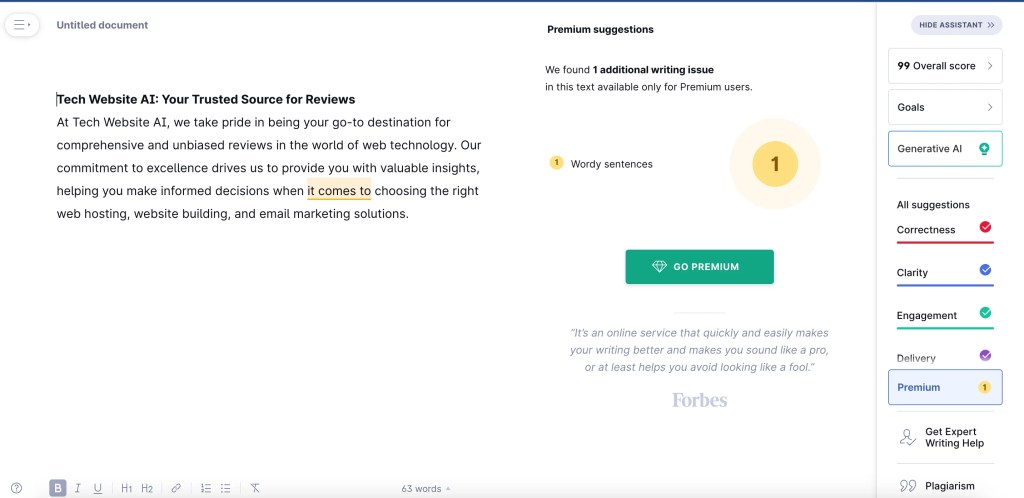Viewport: 1024px width, 498px height.
Task: Open the Goals panel
Action: [x=945, y=107]
